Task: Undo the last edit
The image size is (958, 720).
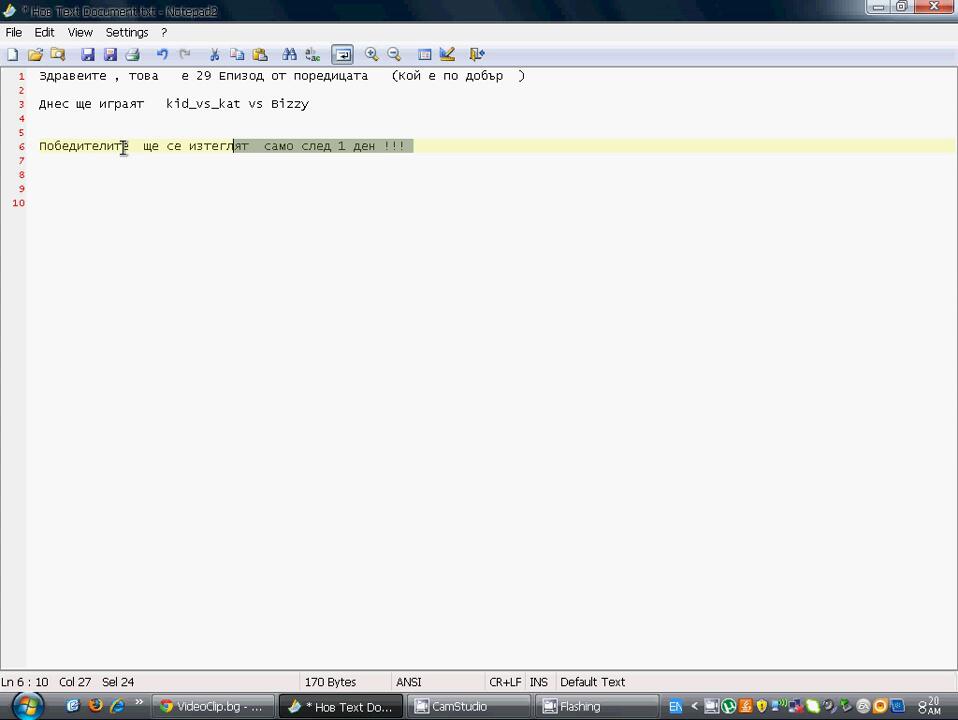Action: [162, 54]
